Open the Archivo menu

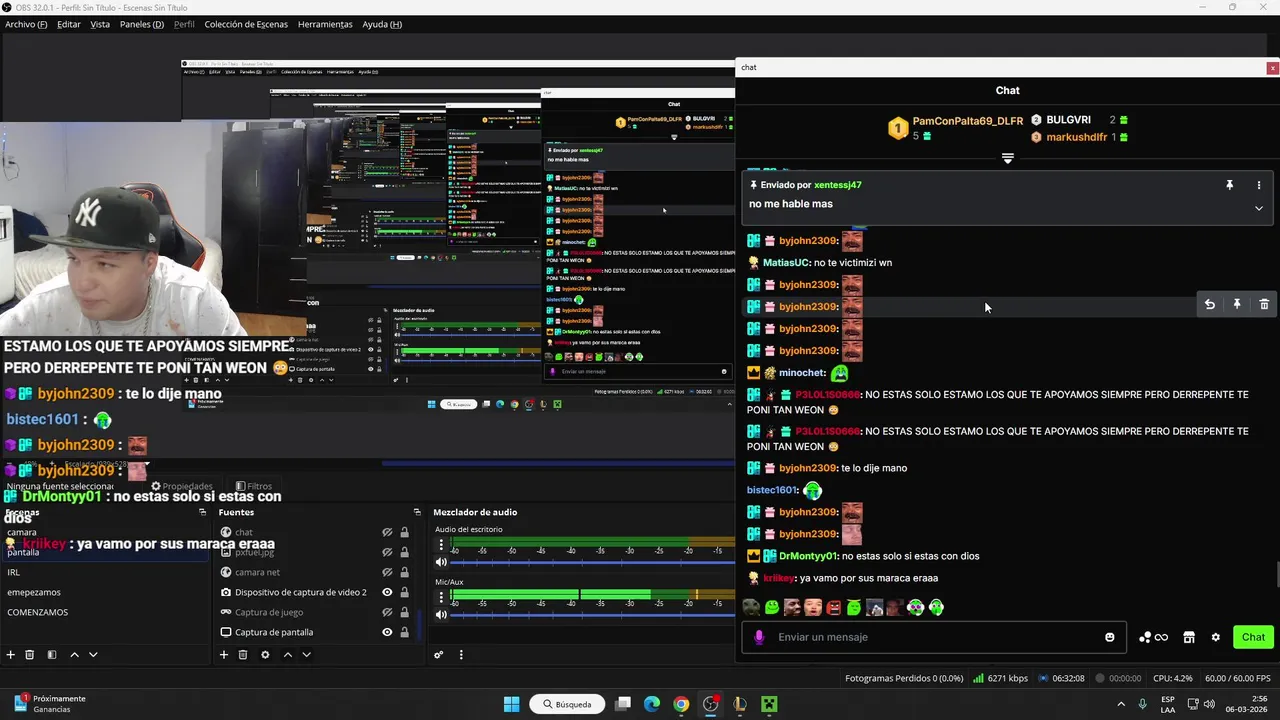(x=26, y=24)
